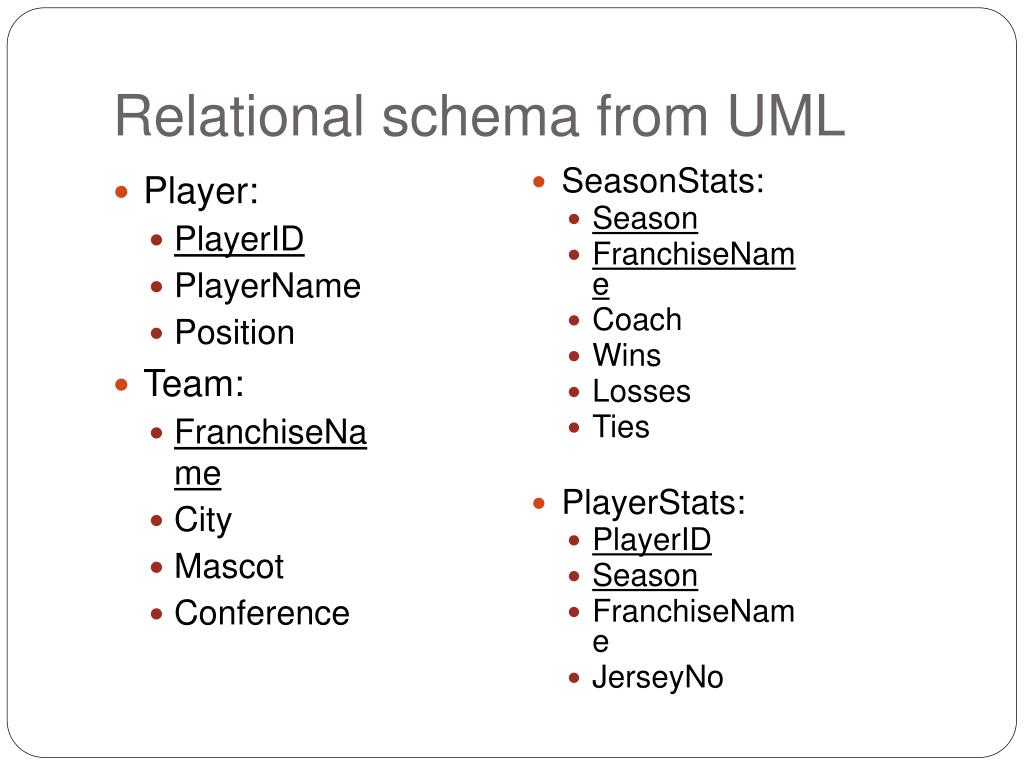The width and height of the screenshot is (1024, 768).
Task: Click the Mascot attribute
Action: coord(229,566)
